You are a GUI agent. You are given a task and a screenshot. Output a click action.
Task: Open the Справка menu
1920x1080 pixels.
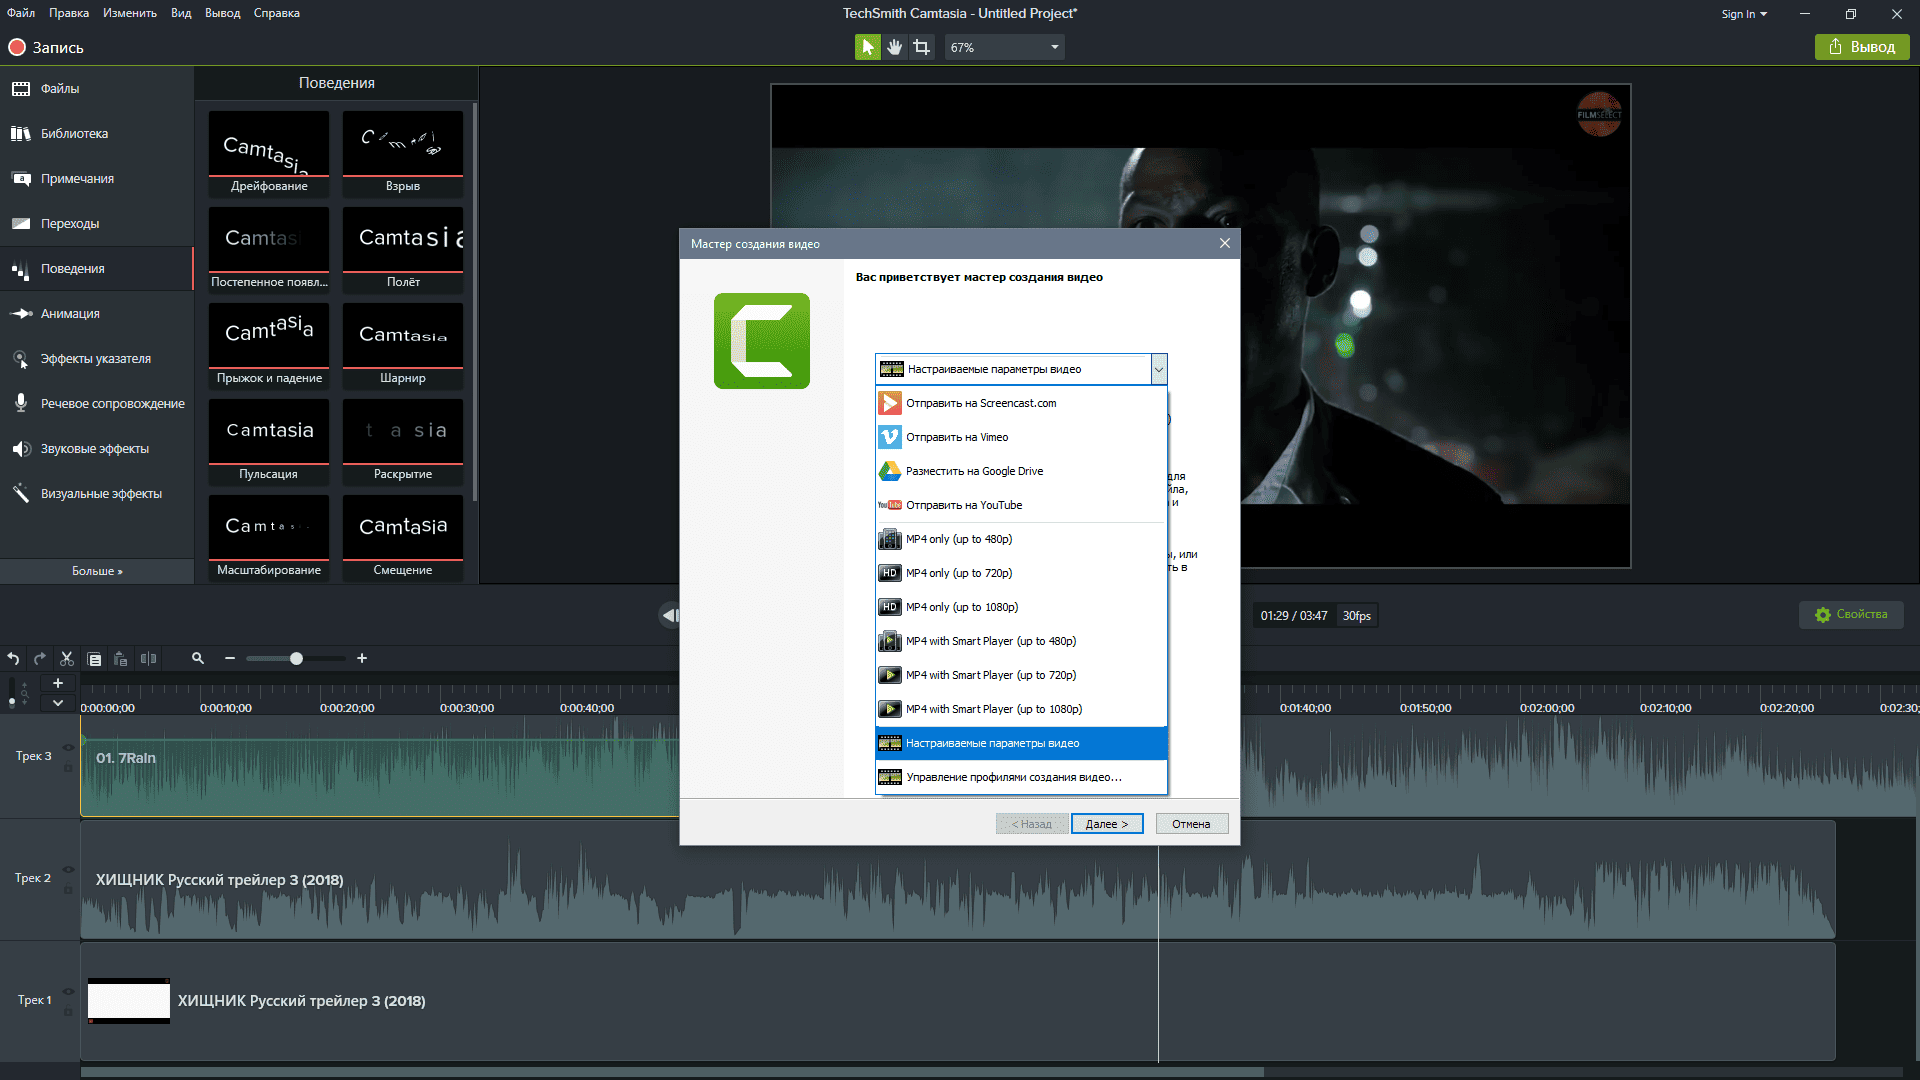point(277,13)
